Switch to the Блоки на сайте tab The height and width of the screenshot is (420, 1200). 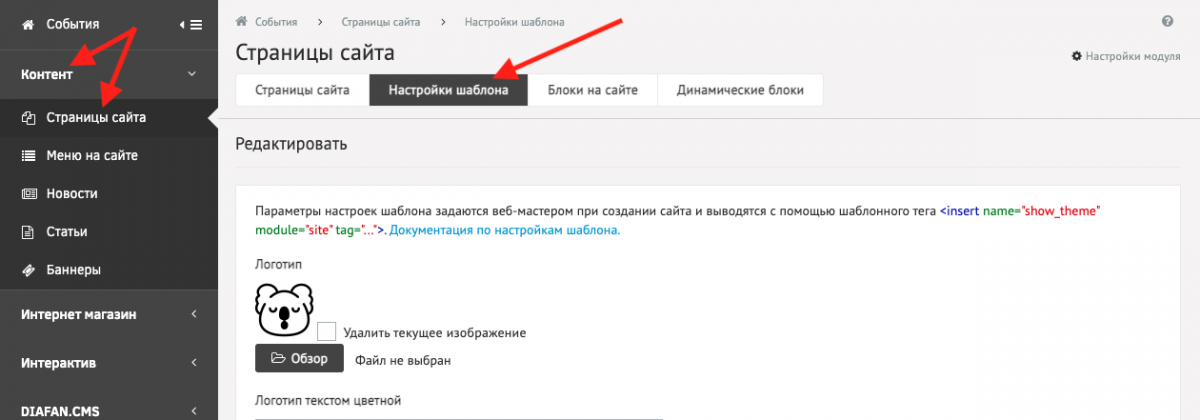[593, 90]
